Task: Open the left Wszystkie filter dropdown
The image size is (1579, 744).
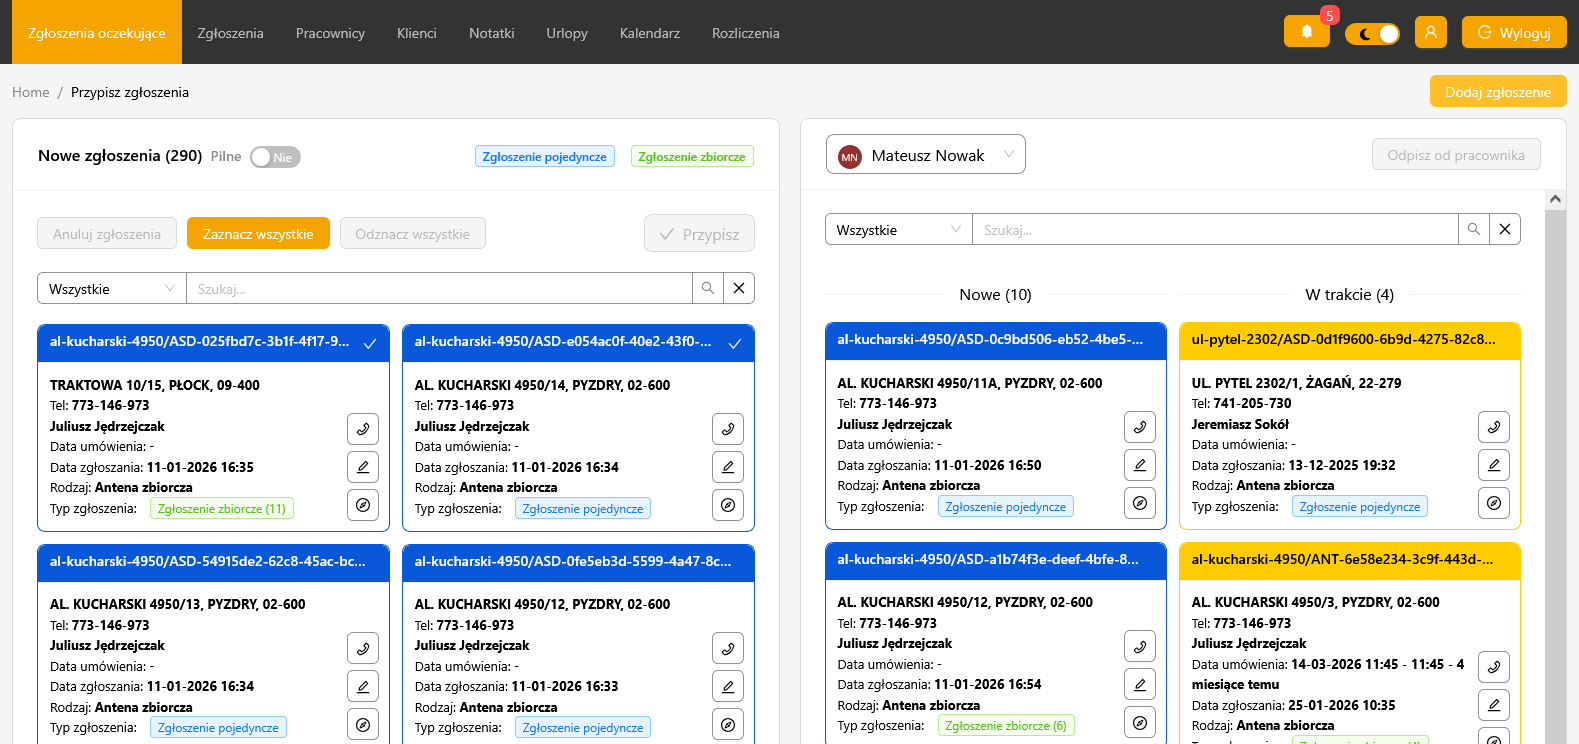Action: (x=112, y=288)
